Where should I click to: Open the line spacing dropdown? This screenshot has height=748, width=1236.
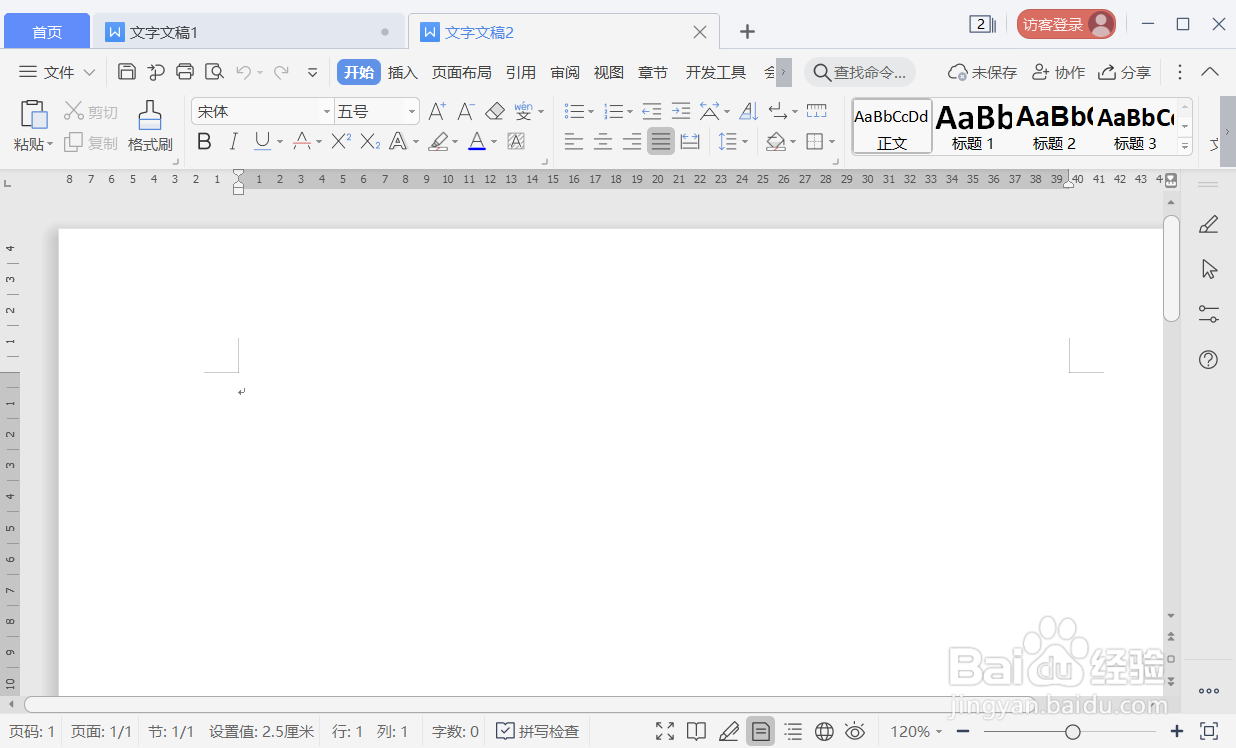[743, 142]
